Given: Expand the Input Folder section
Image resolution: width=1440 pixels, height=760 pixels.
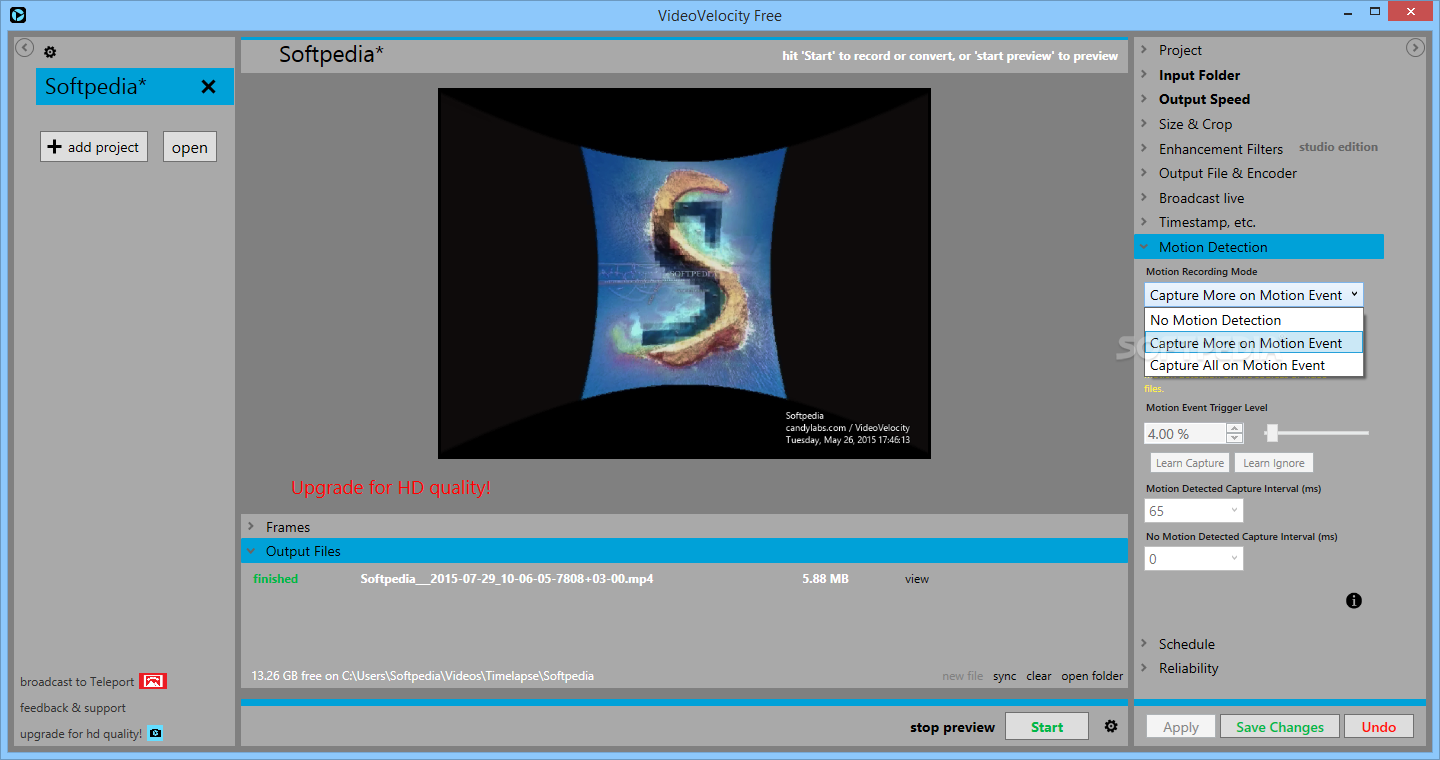Looking at the screenshot, I should (x=1199, y=75).
